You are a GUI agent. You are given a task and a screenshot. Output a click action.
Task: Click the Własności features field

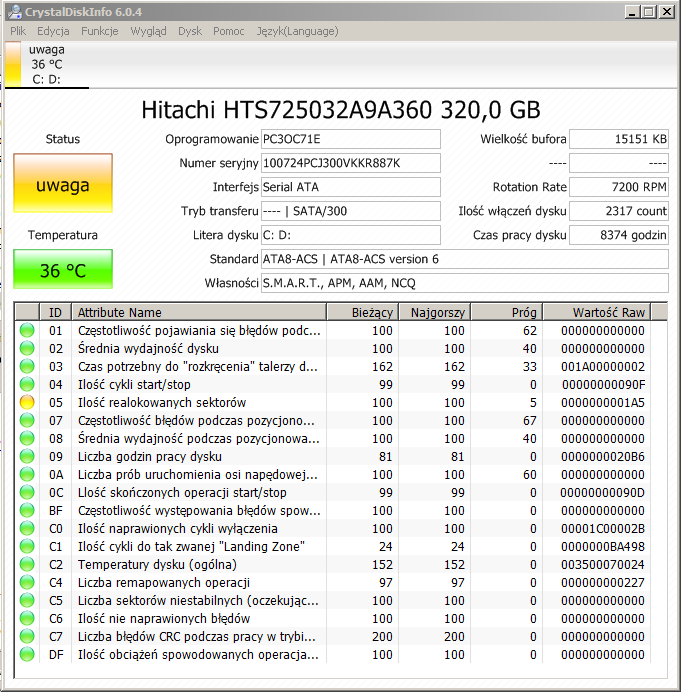pyautogui.click(x=465, y=283)
